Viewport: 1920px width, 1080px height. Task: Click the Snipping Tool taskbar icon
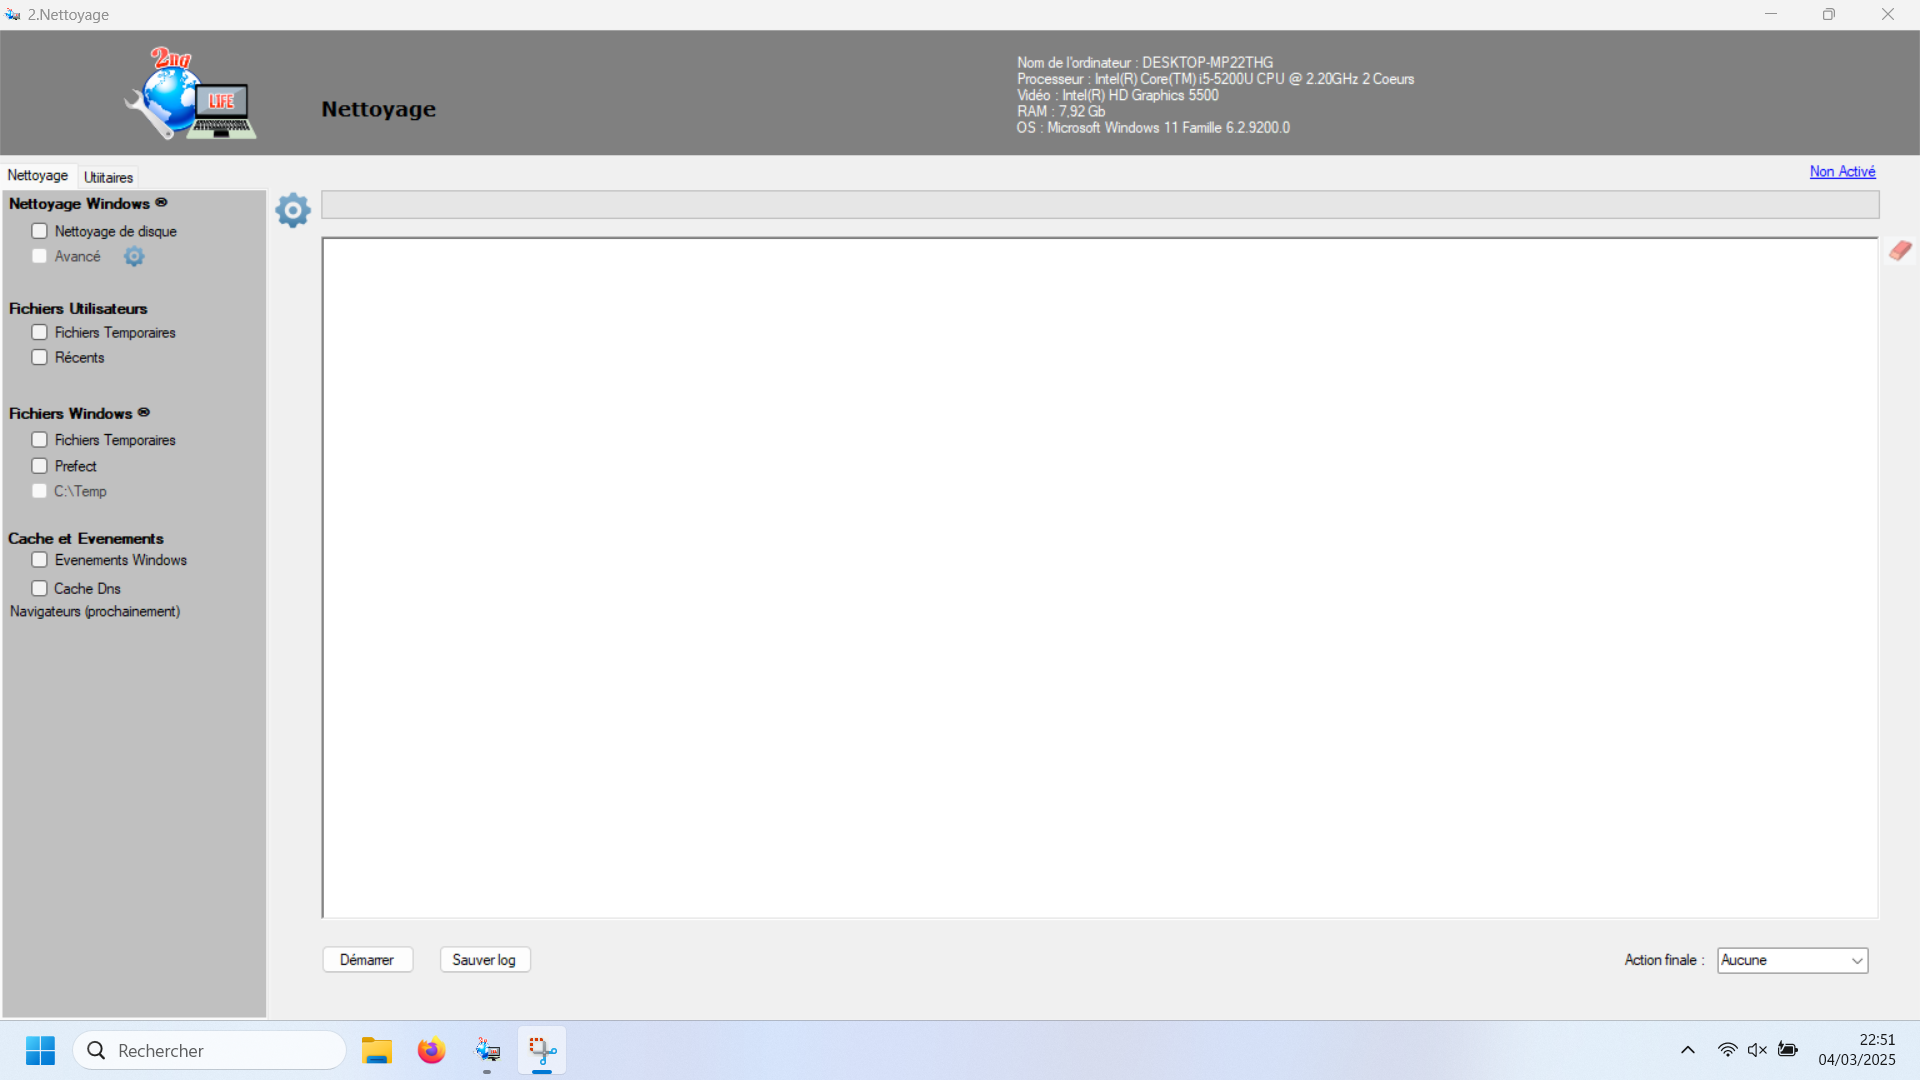[542, 1050]
